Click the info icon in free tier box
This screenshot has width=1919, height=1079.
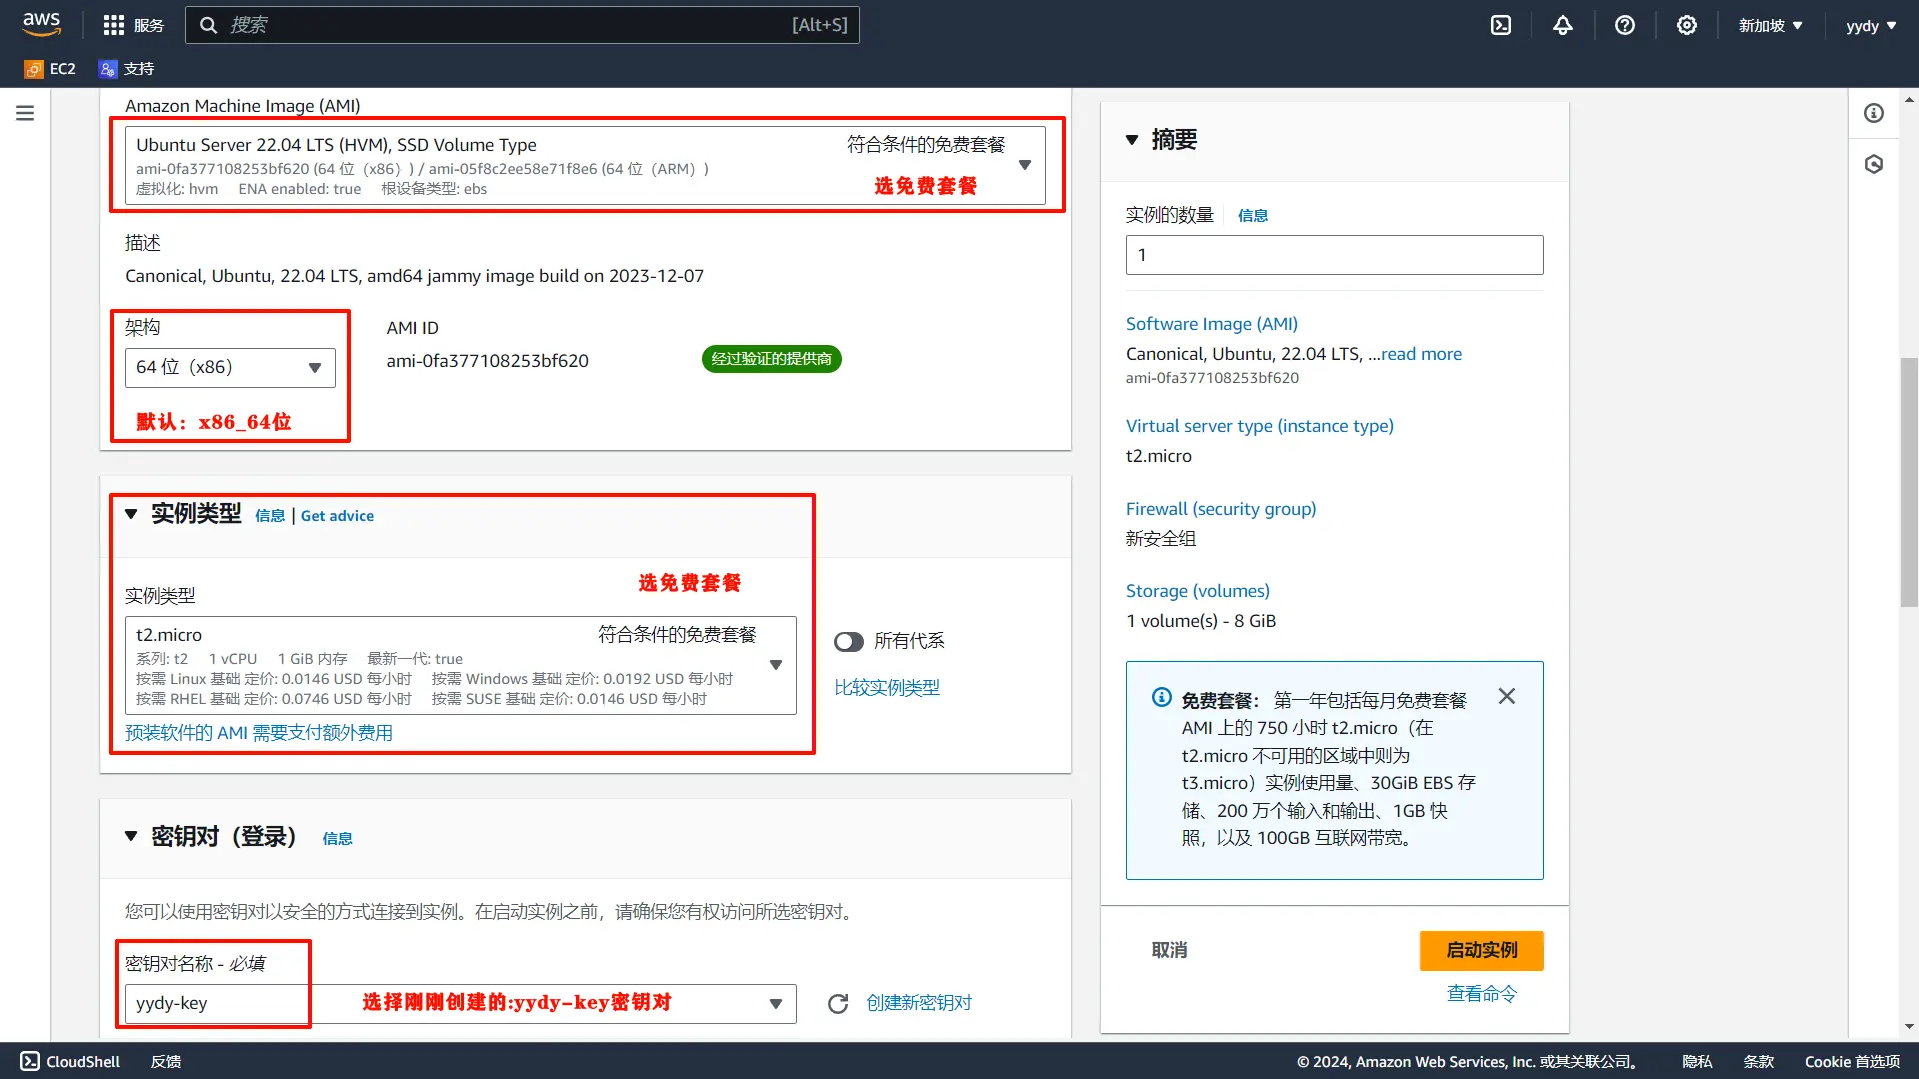pyautogui.click(x=1162, y=697)
